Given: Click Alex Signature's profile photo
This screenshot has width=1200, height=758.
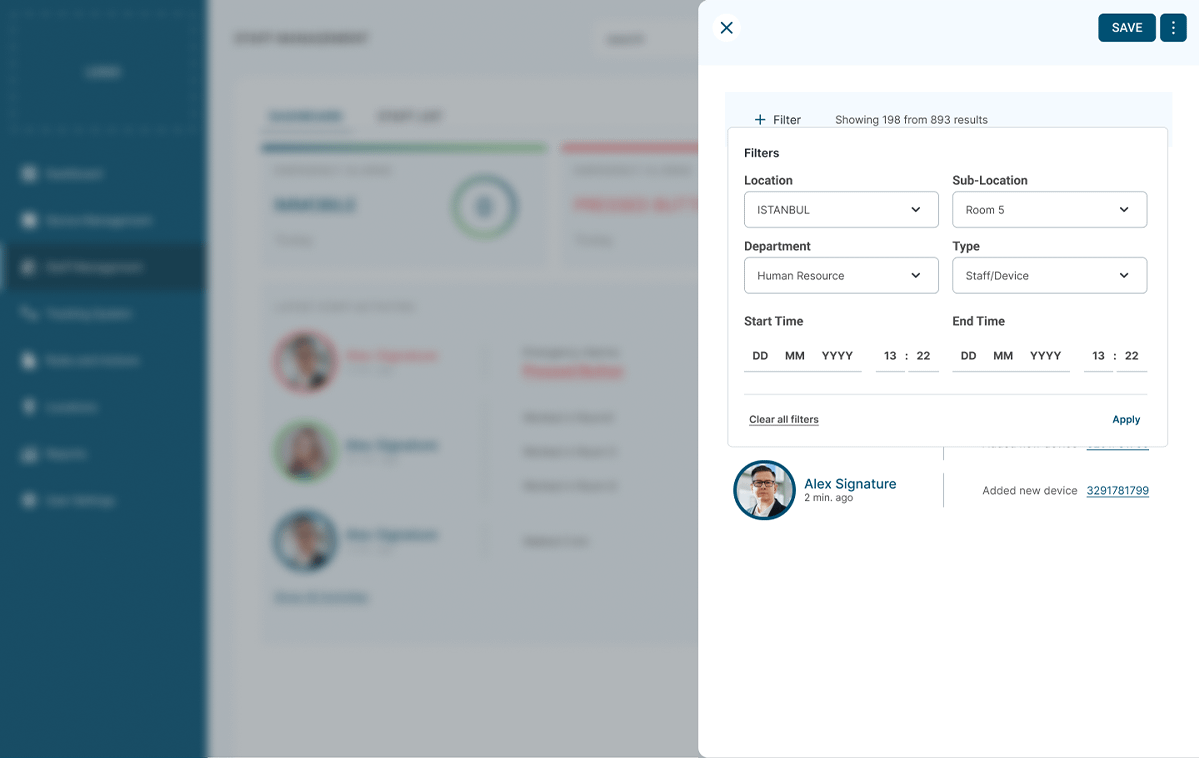Looking at the screenshot, I should point(764,490).
